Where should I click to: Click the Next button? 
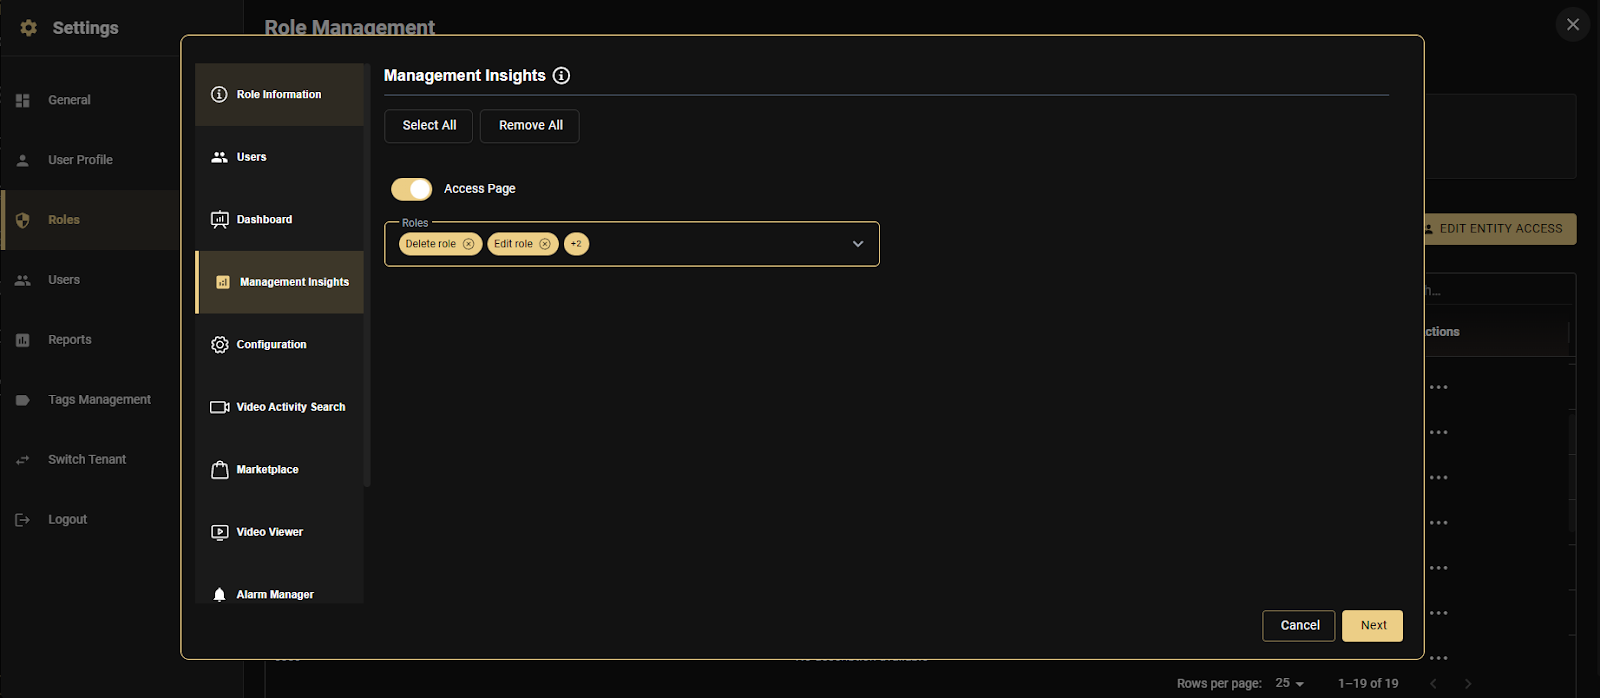tap(1372, 626)
